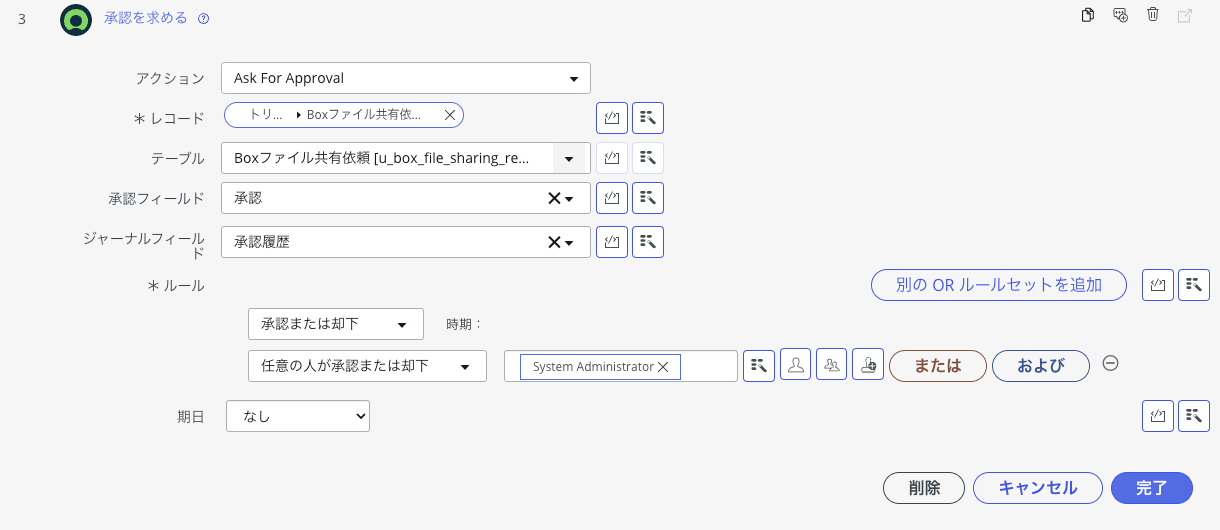Click the 時期： label text

[465, 324]
